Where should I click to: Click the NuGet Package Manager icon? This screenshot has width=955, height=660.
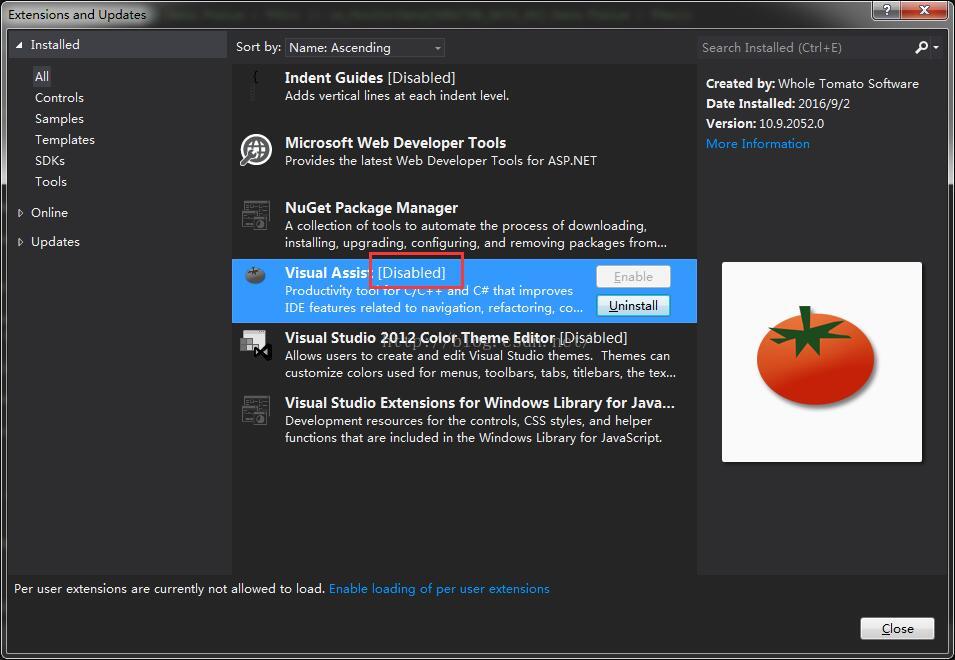[x=256, y=215]
